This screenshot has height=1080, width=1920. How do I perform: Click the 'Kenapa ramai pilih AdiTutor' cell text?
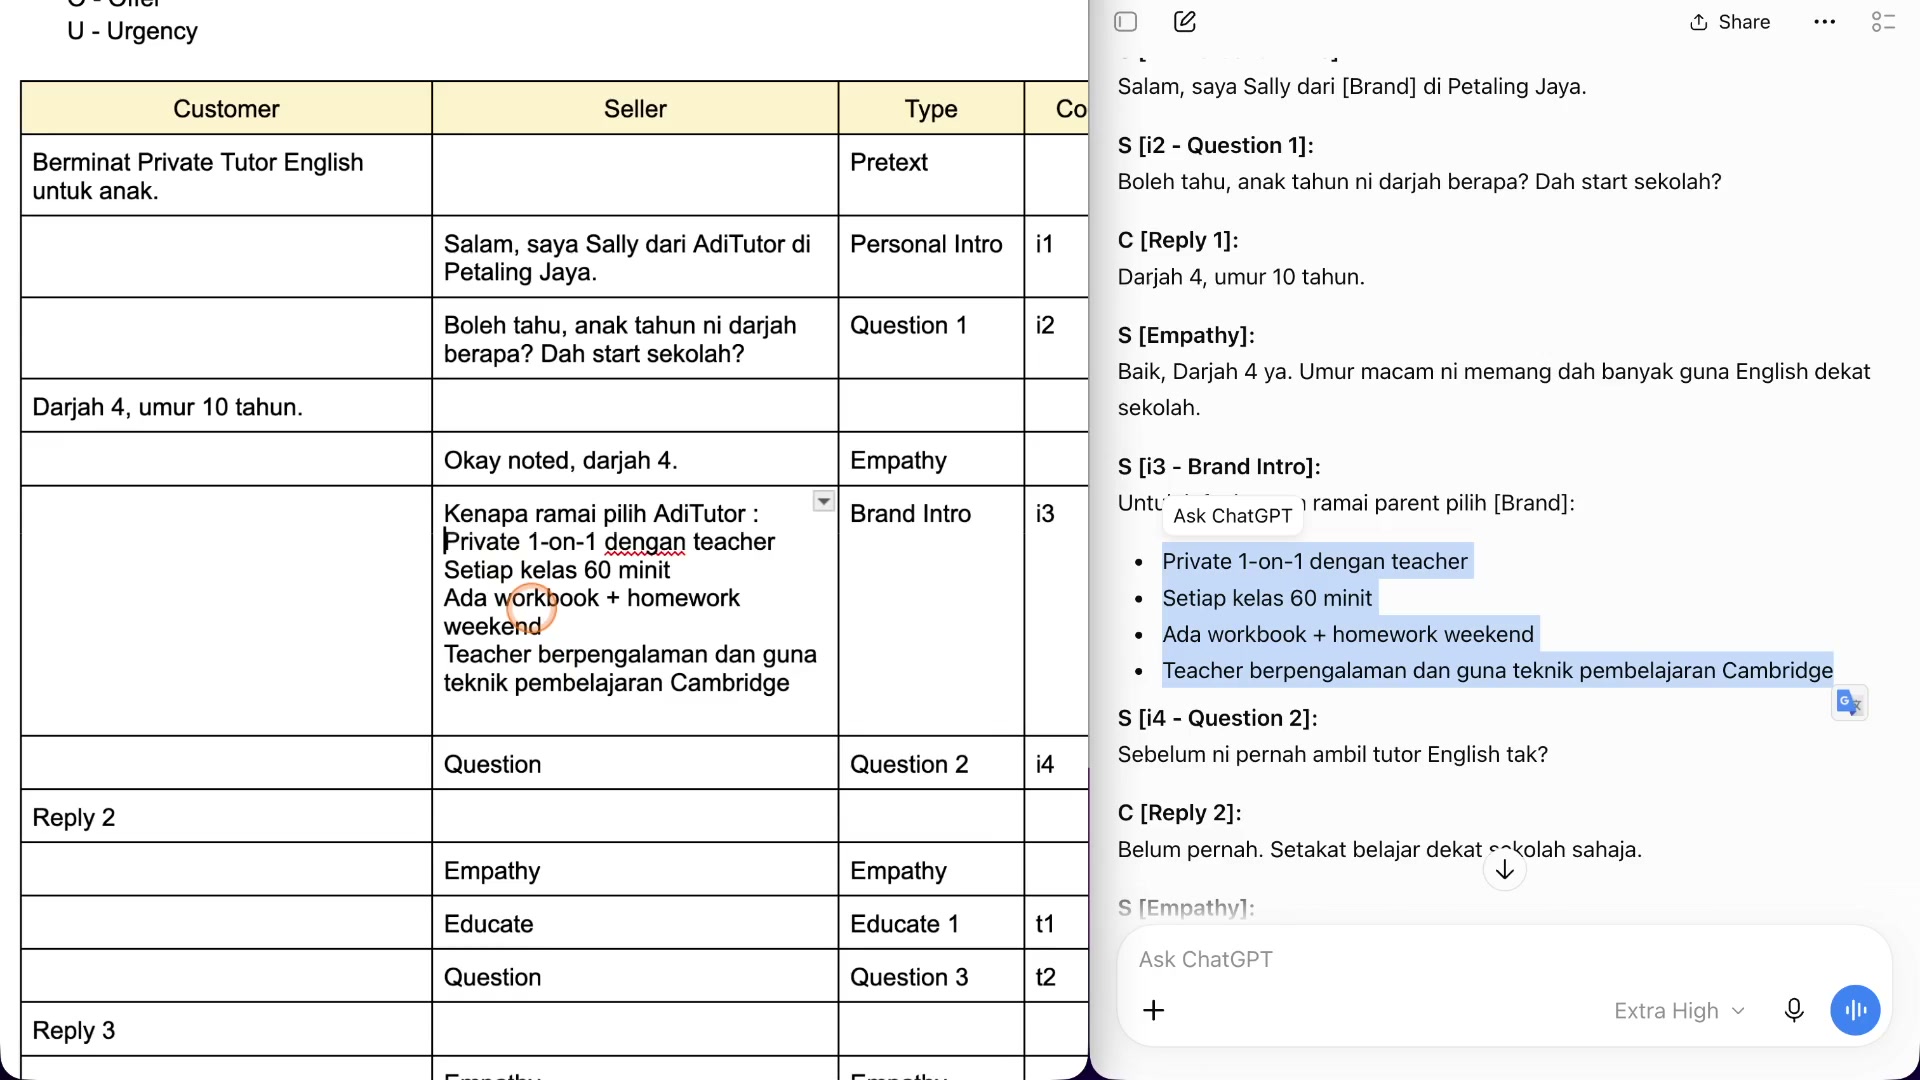601,514
